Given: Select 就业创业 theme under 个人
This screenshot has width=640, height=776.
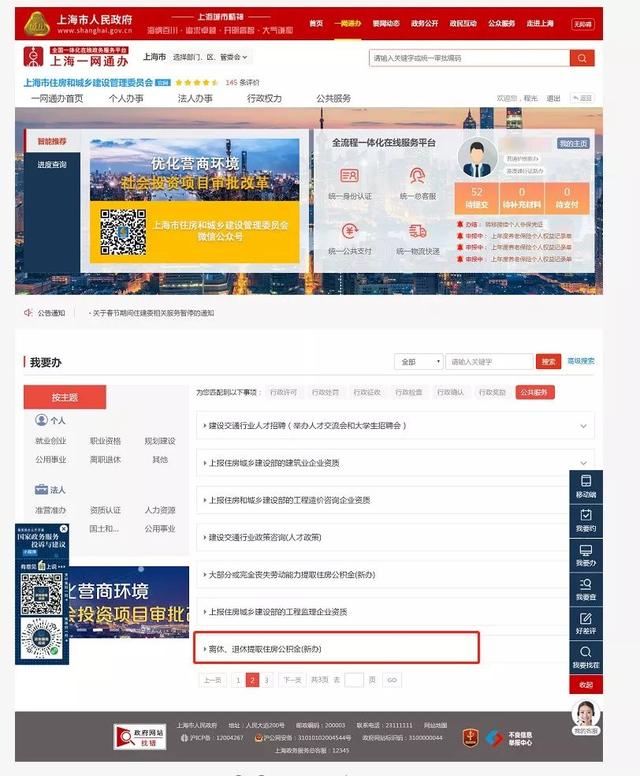Looking at the screenshot, I should point(50,441).
